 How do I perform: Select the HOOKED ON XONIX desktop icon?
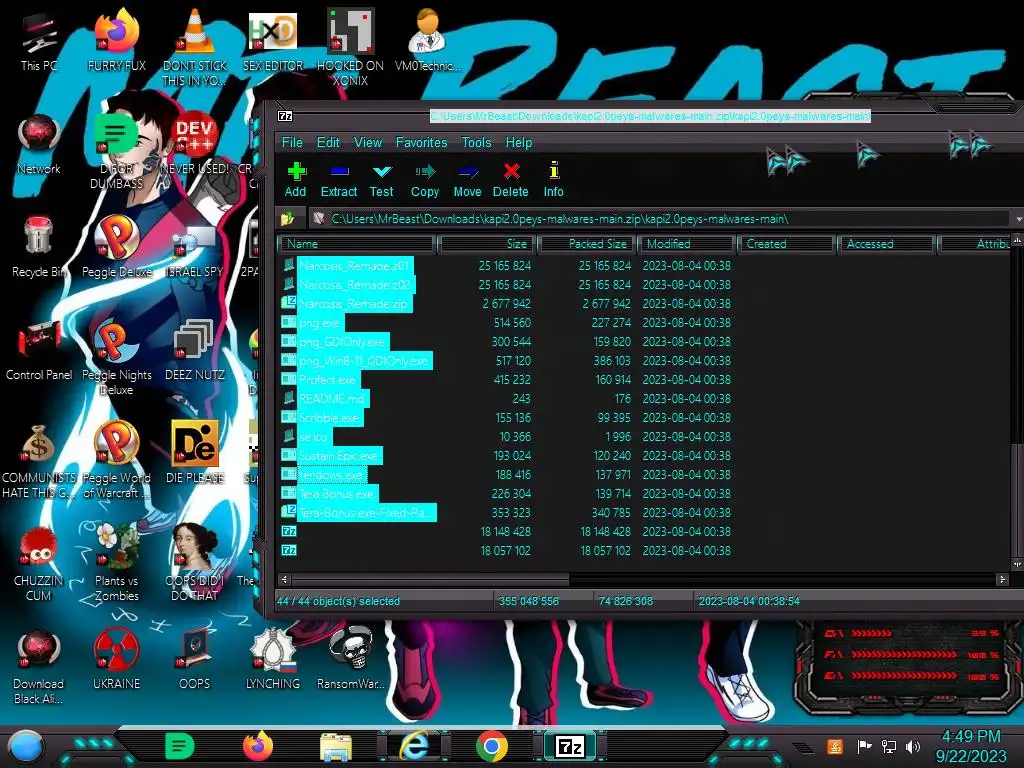click(351, 47)
